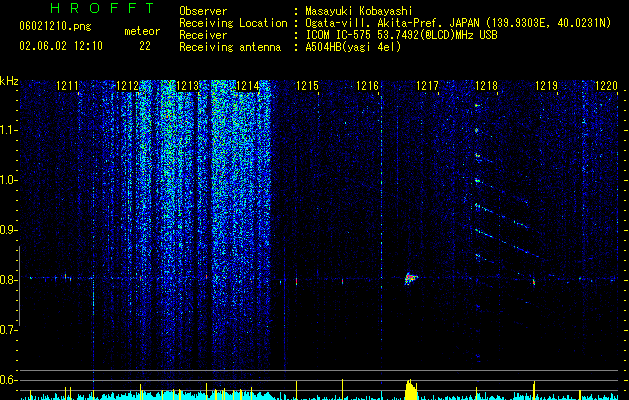The height and width of the screenshot is (400, 629).
Task: Click the 1219 time axis marker
Action: click(547, 85)
